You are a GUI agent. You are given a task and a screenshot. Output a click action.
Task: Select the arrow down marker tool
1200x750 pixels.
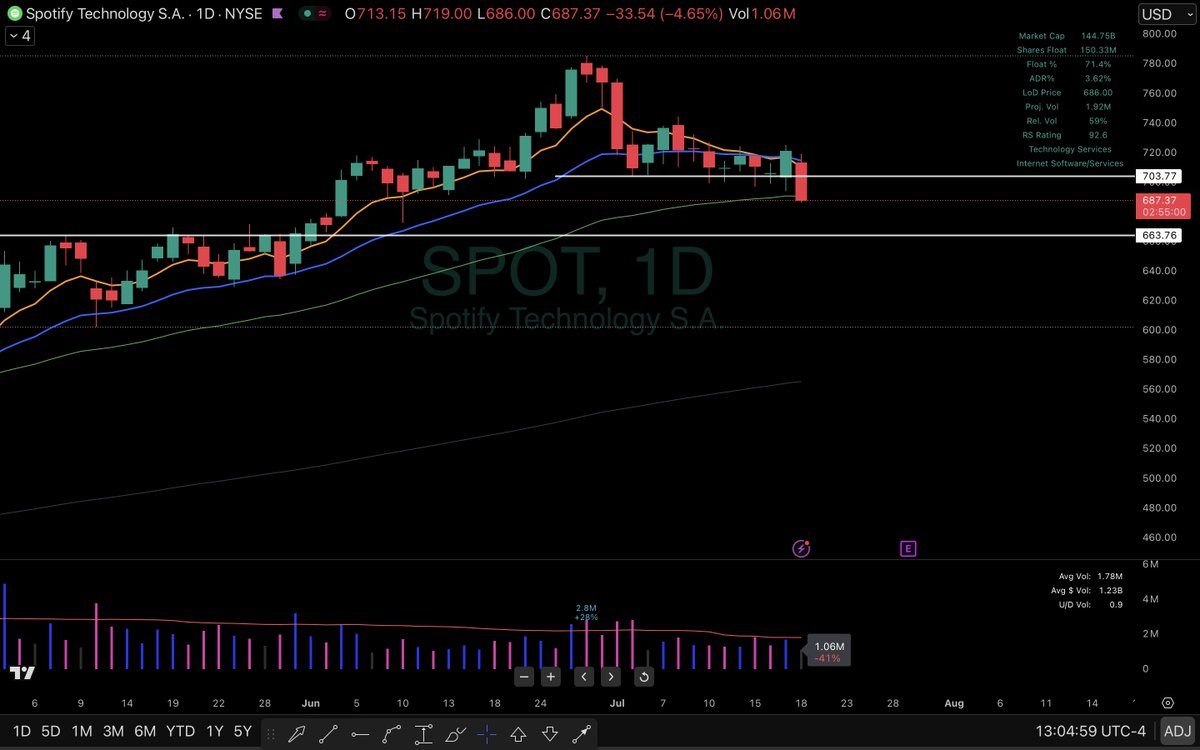pos(550,734)
